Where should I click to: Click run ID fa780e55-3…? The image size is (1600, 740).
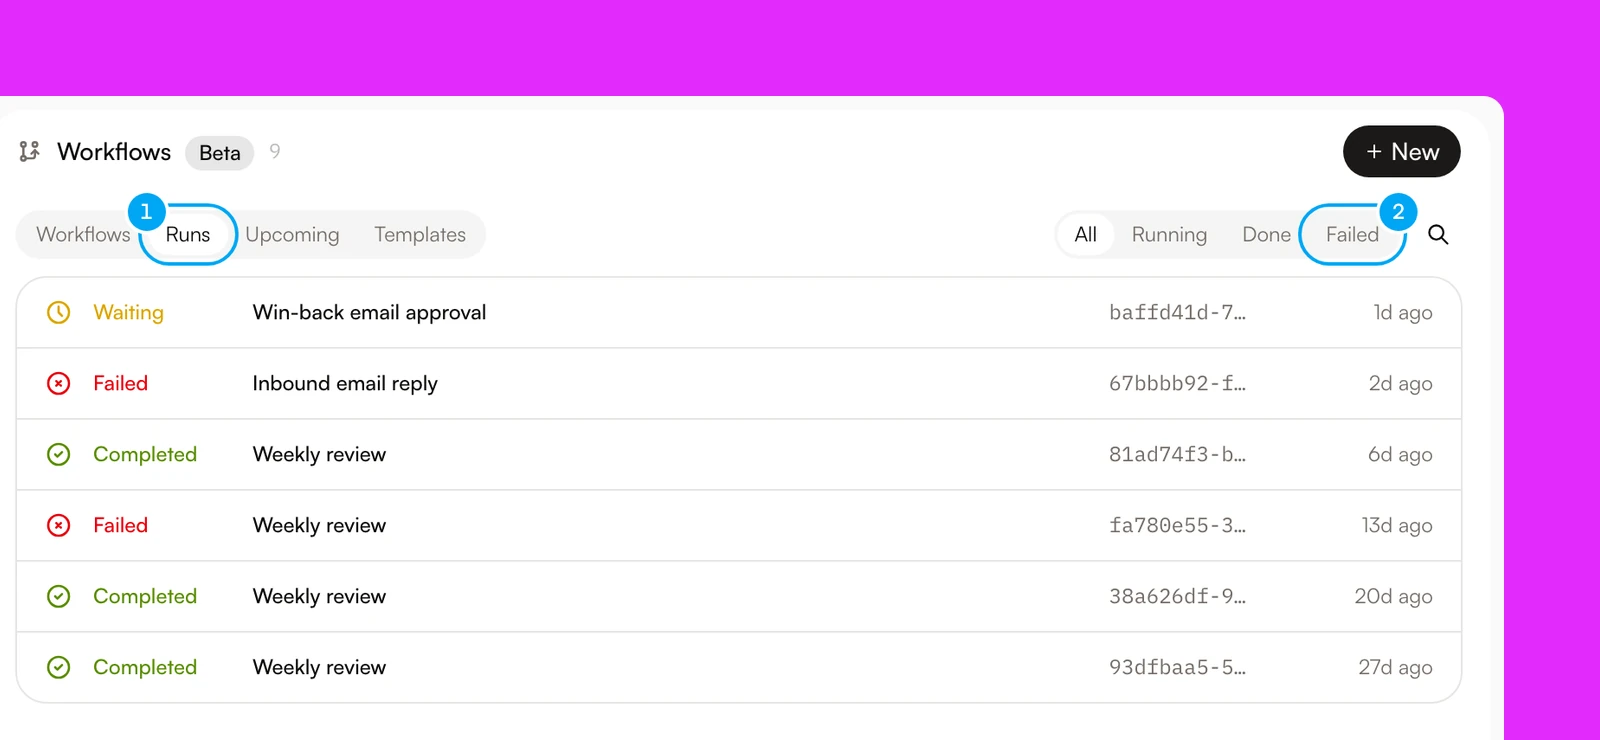coord(1177,525)
